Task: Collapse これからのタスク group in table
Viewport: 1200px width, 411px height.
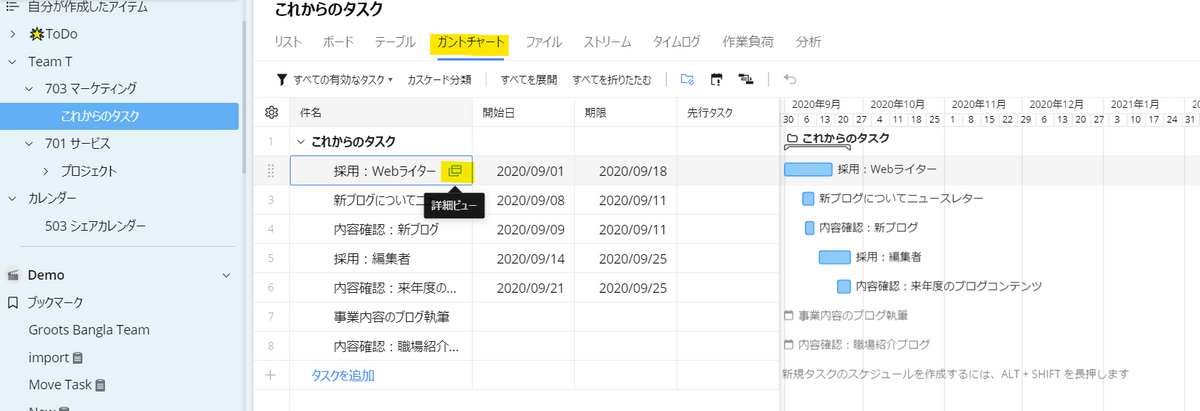Action: (300, 142)
